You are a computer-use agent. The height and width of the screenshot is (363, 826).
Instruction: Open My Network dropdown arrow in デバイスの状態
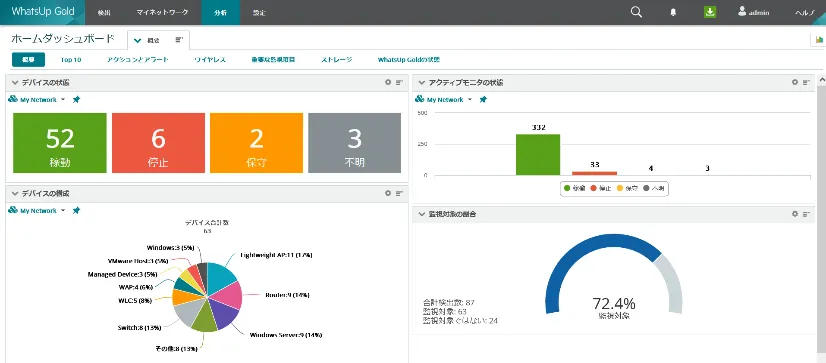tap(63, 100)
